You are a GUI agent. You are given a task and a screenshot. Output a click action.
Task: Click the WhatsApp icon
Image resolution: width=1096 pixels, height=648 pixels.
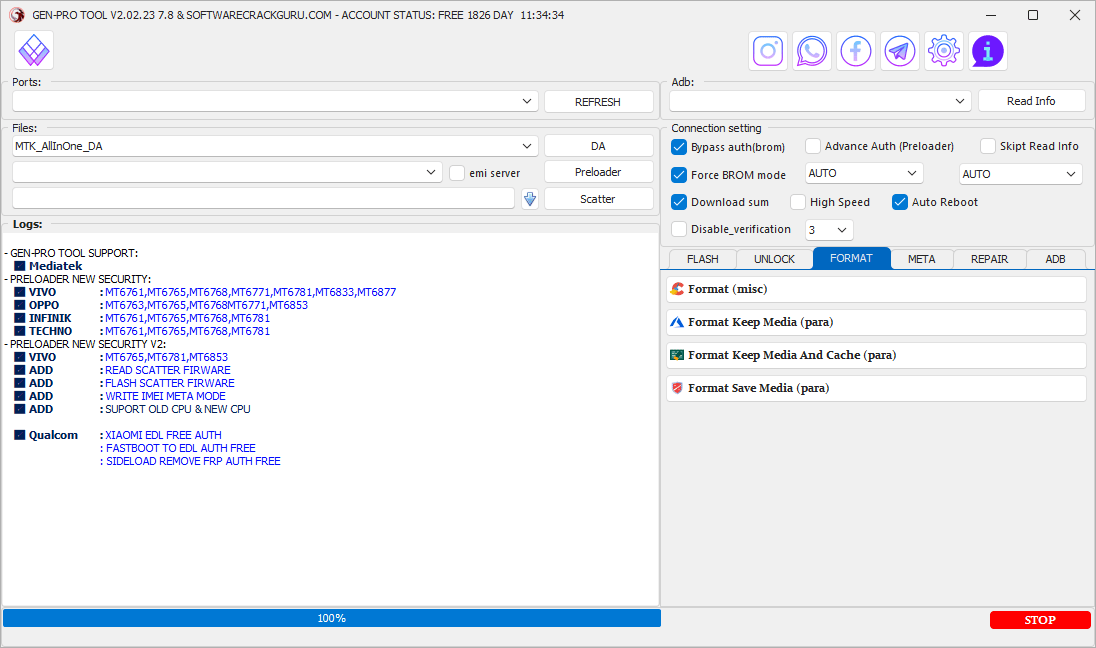(x=812, y=50)
